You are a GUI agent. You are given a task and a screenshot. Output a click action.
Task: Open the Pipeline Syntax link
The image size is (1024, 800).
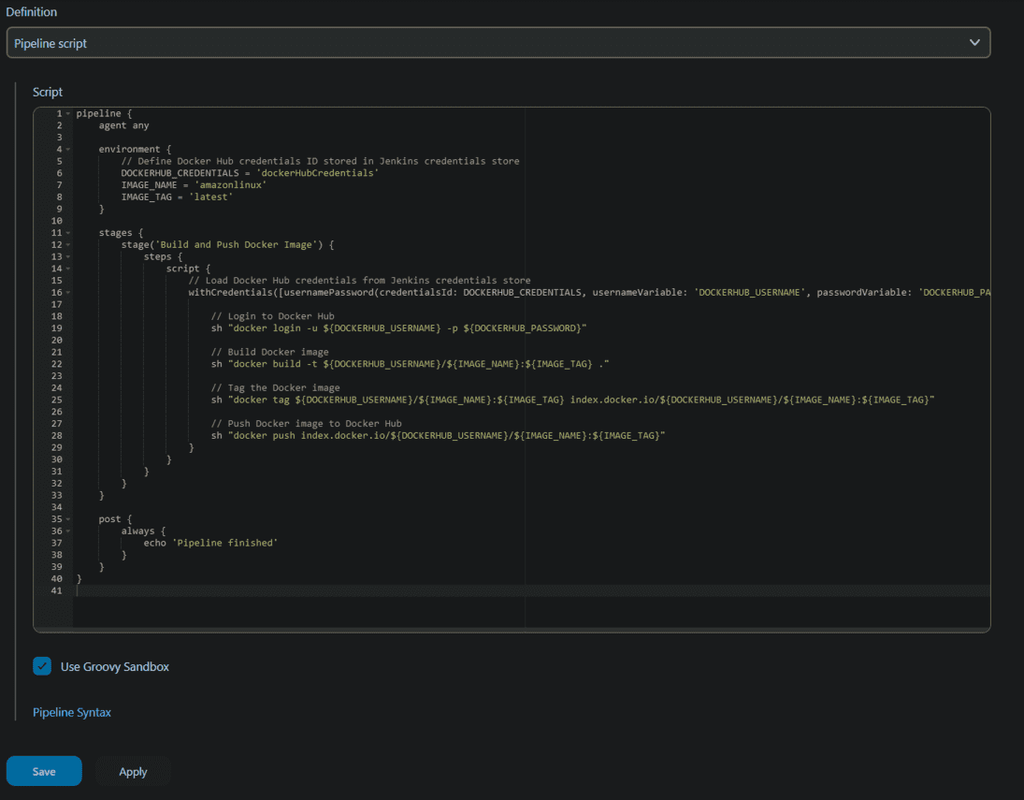pyautogui.click(x=72, y=712)
